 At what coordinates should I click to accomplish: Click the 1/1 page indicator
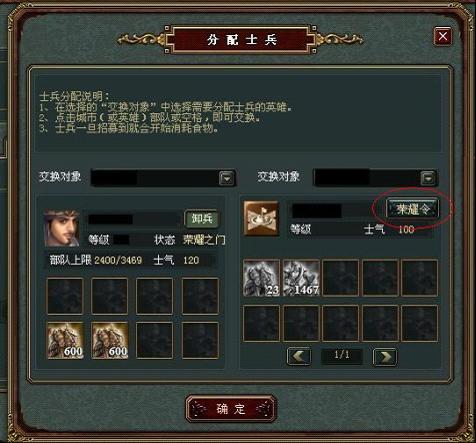(x=342, y=355)
